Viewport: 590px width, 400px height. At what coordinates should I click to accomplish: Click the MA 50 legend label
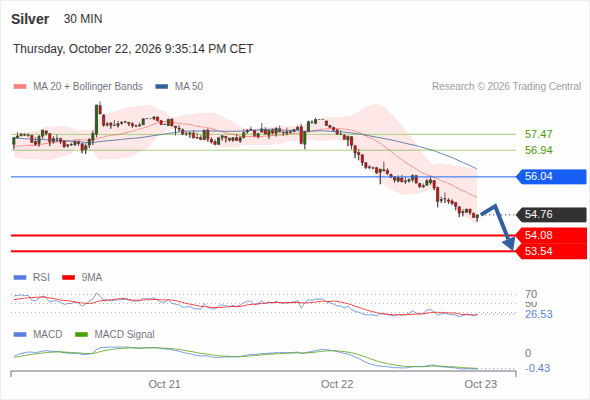point(189,87)
